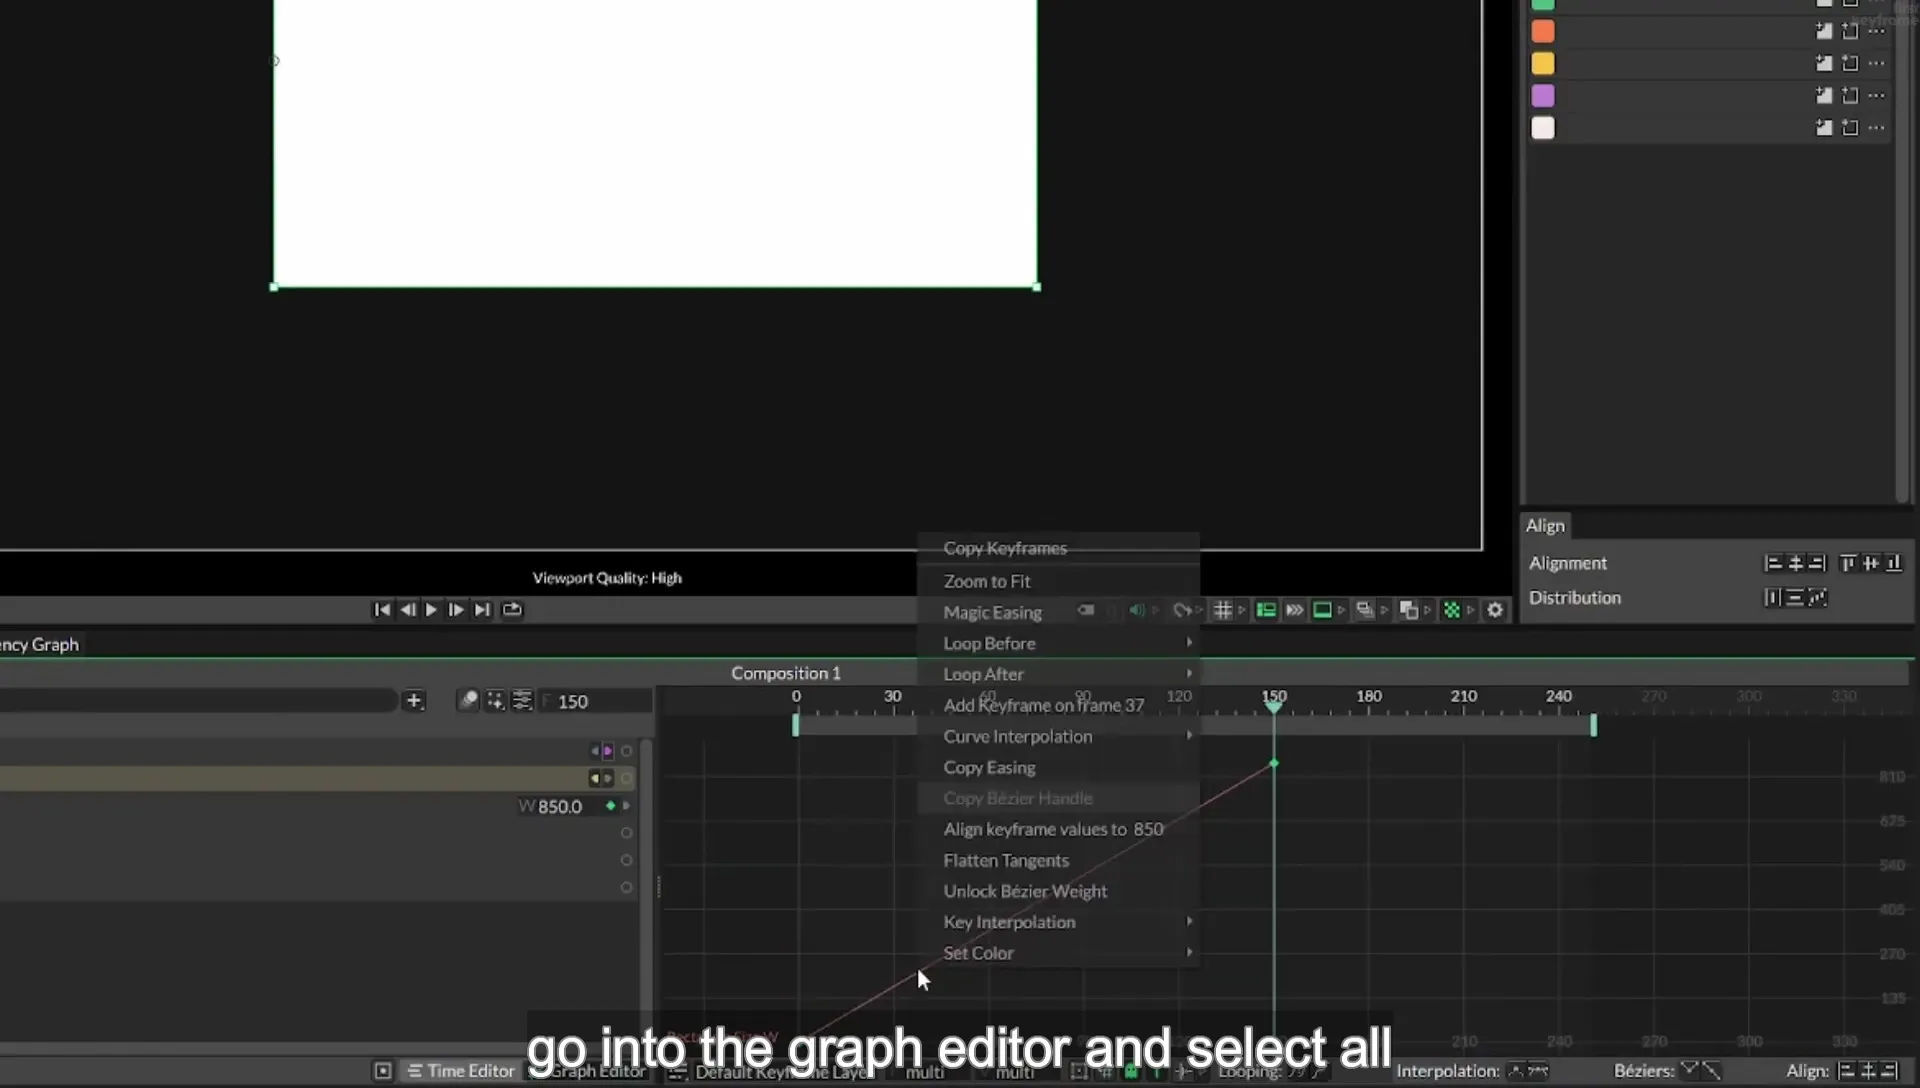Align selection to the right edge
The height and width of the screenshot is (1088, 1920).
tap(1817, 564)
